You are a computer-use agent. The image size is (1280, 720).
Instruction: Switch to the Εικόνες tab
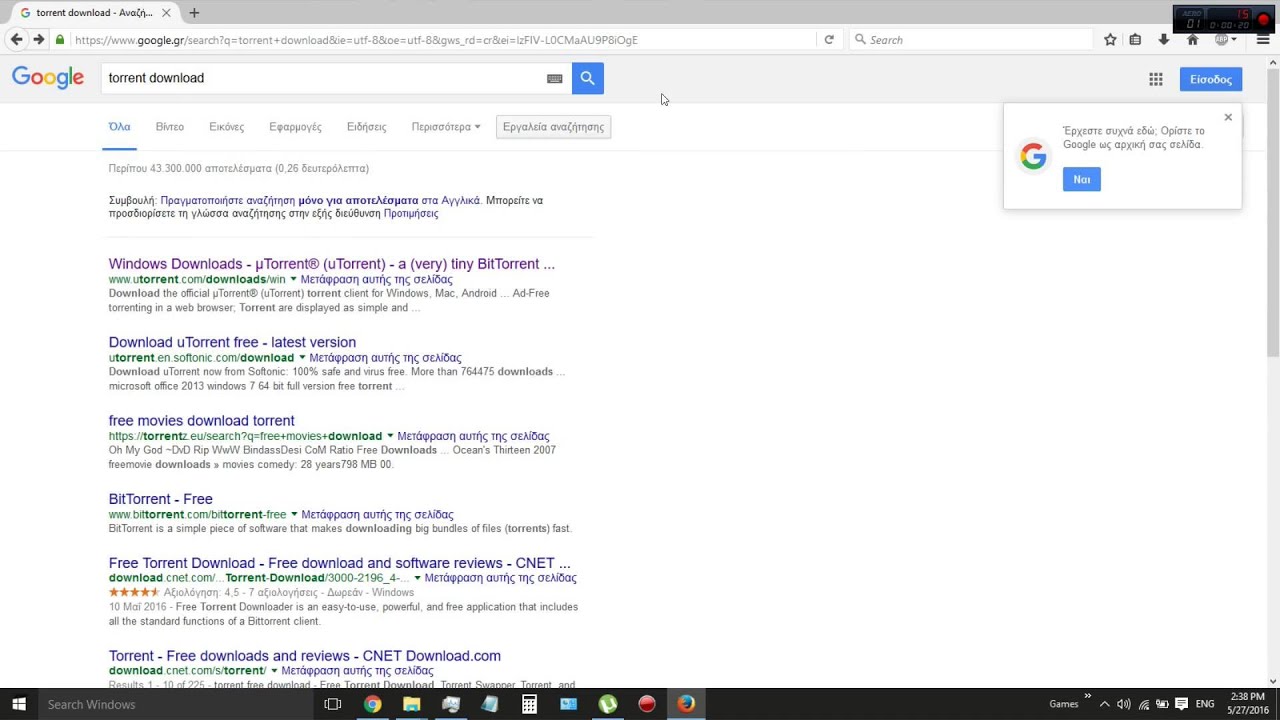pyautogui.click(x=226, y=127)
